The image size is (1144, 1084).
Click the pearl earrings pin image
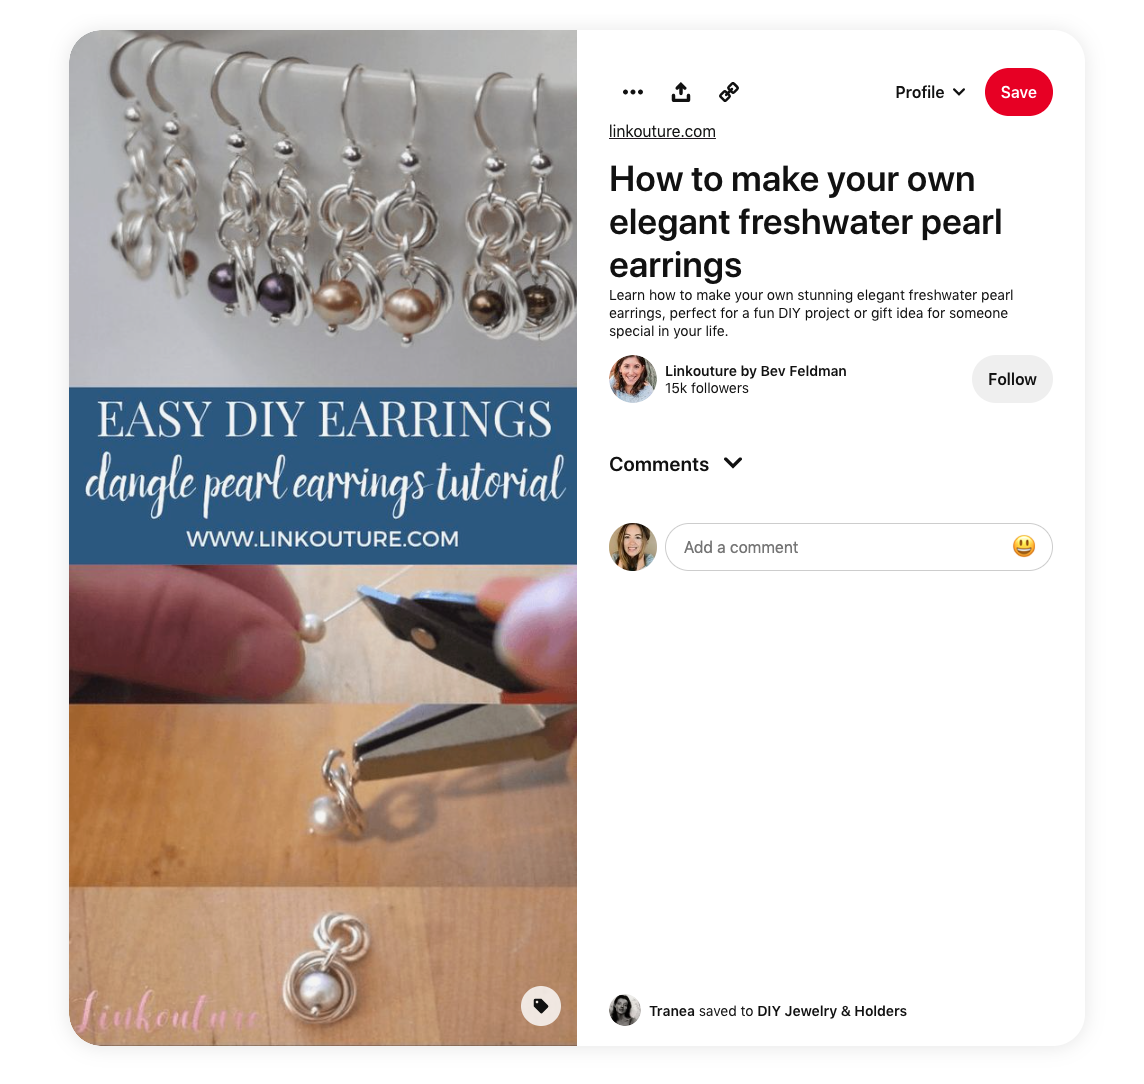click(x=322, y=538)
